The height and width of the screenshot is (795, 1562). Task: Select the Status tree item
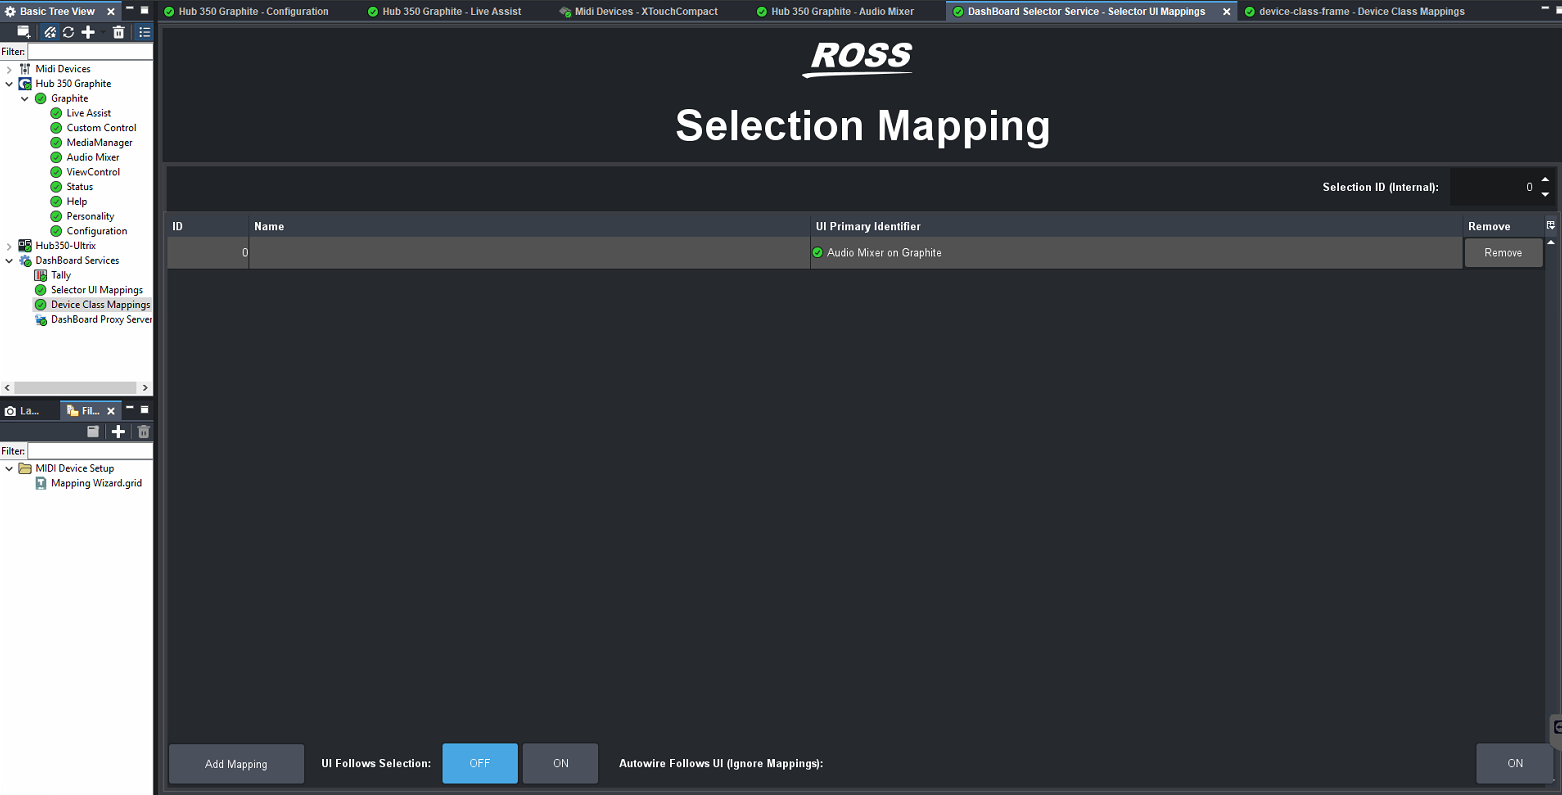(x=80, y=187)
